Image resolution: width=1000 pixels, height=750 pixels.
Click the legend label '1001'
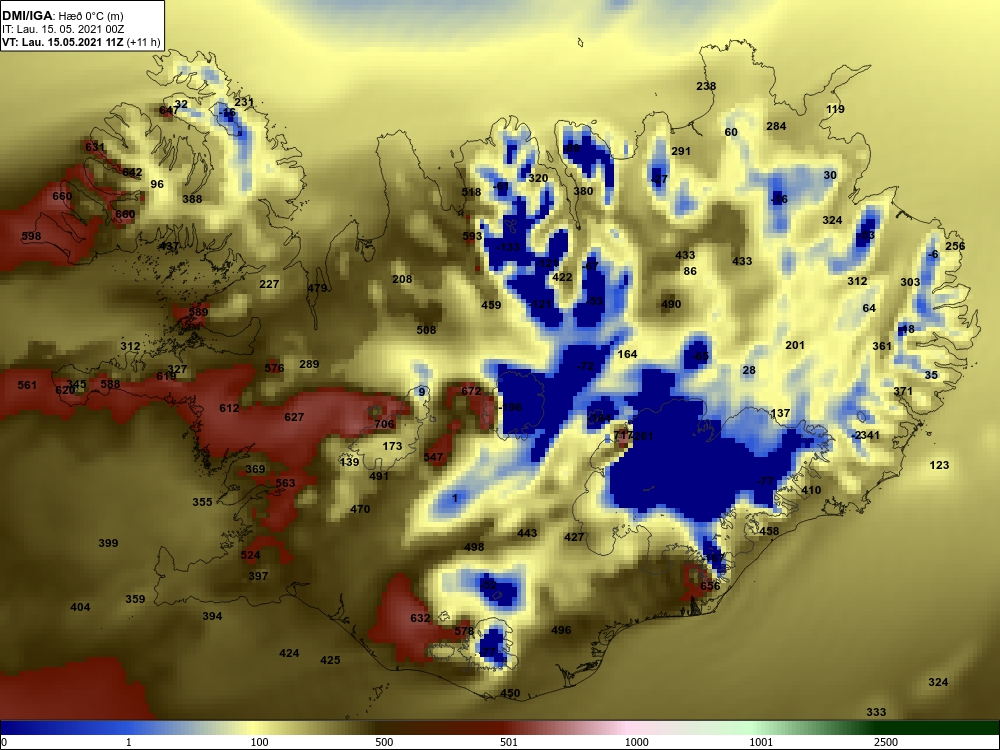point(761,742)
